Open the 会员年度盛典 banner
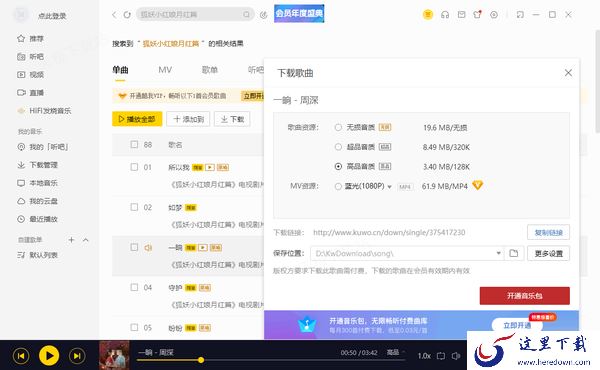 click(299, 13)
